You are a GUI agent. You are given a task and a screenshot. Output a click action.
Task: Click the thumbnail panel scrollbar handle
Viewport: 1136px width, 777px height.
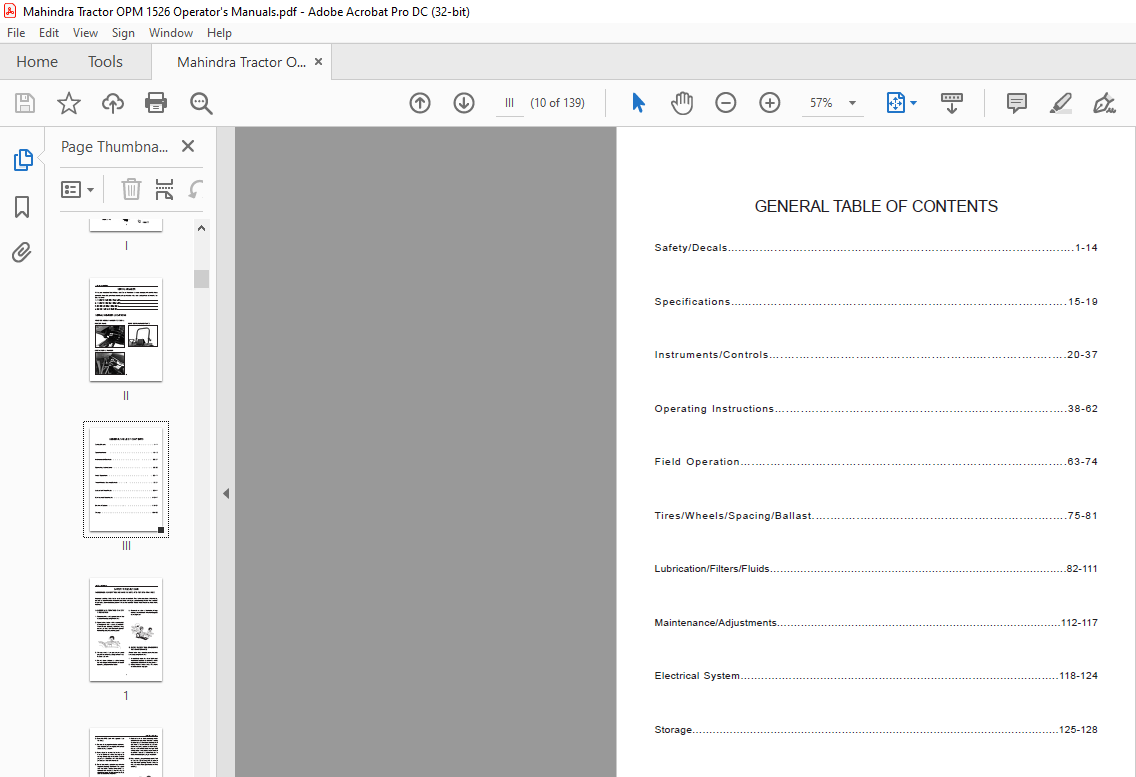201,278
